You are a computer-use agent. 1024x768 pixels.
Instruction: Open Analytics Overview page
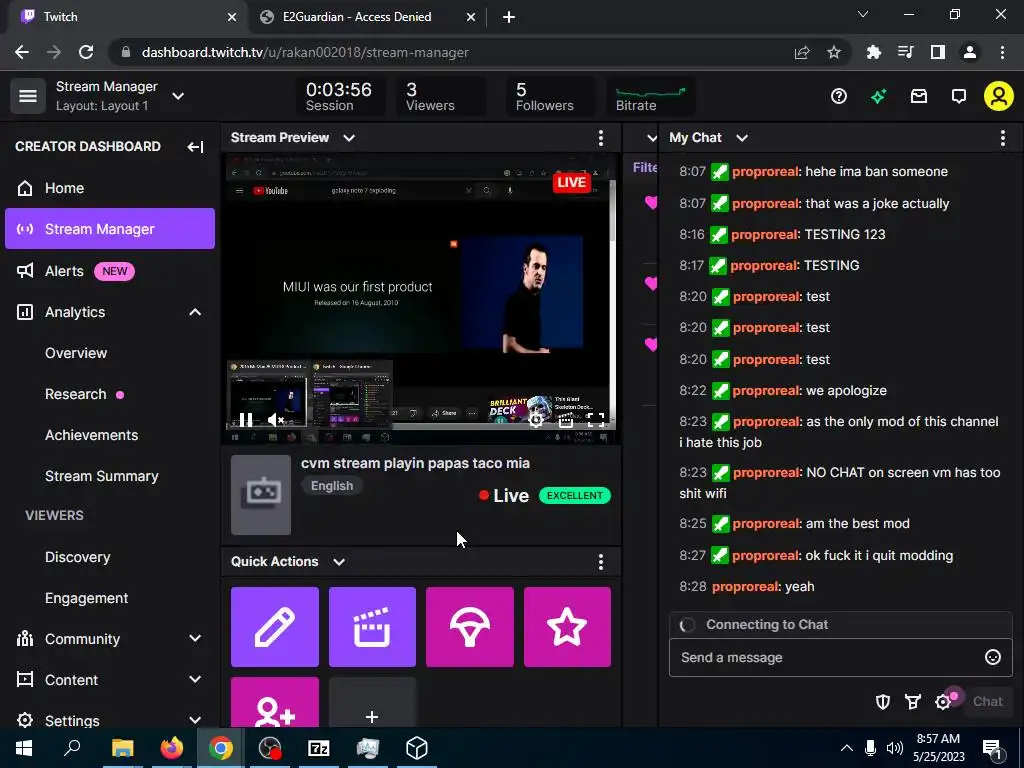pyautogui.click(x=76, y=353)
